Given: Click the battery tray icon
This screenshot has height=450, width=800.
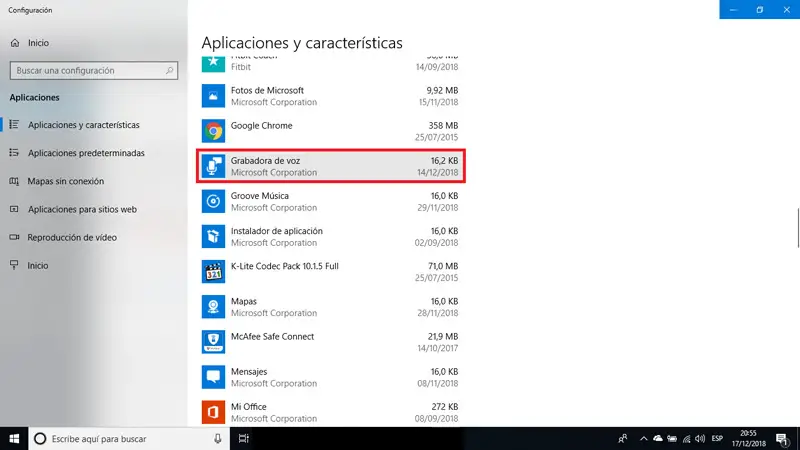Looking at the screenshot, I should click(672, 439).
